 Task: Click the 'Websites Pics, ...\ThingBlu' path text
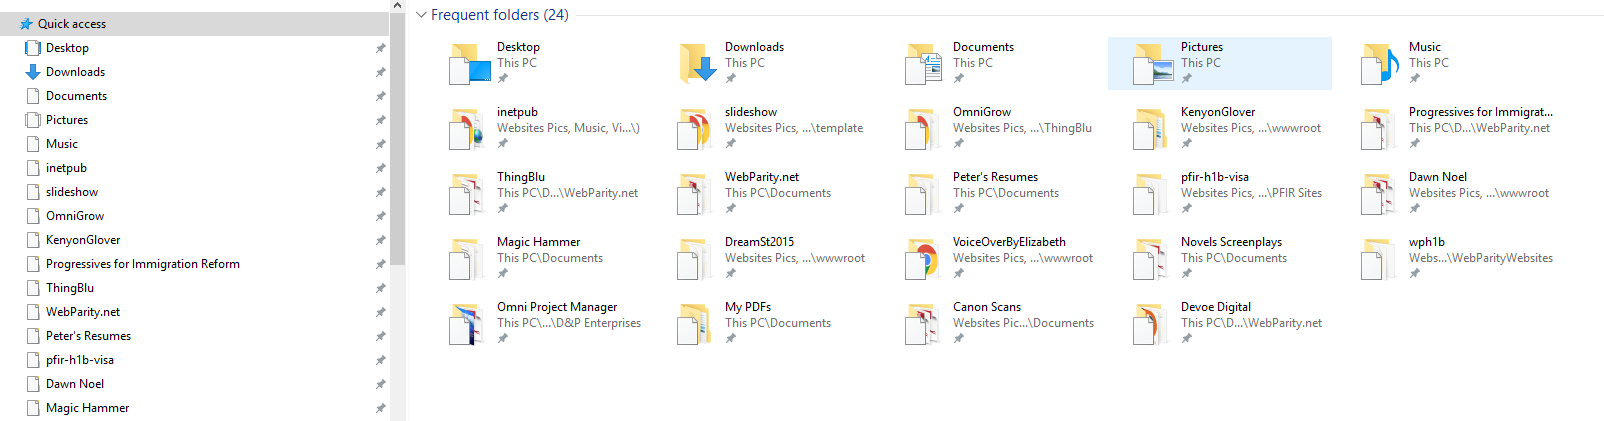point(1022,128)
